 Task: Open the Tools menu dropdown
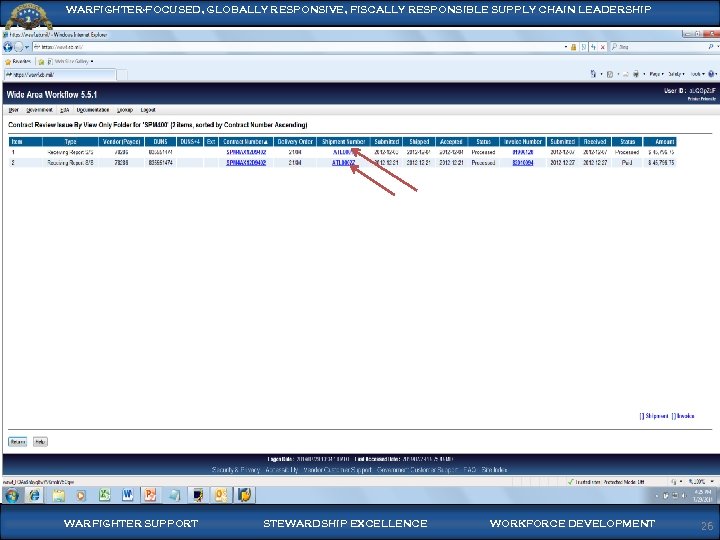click(697, 74)
